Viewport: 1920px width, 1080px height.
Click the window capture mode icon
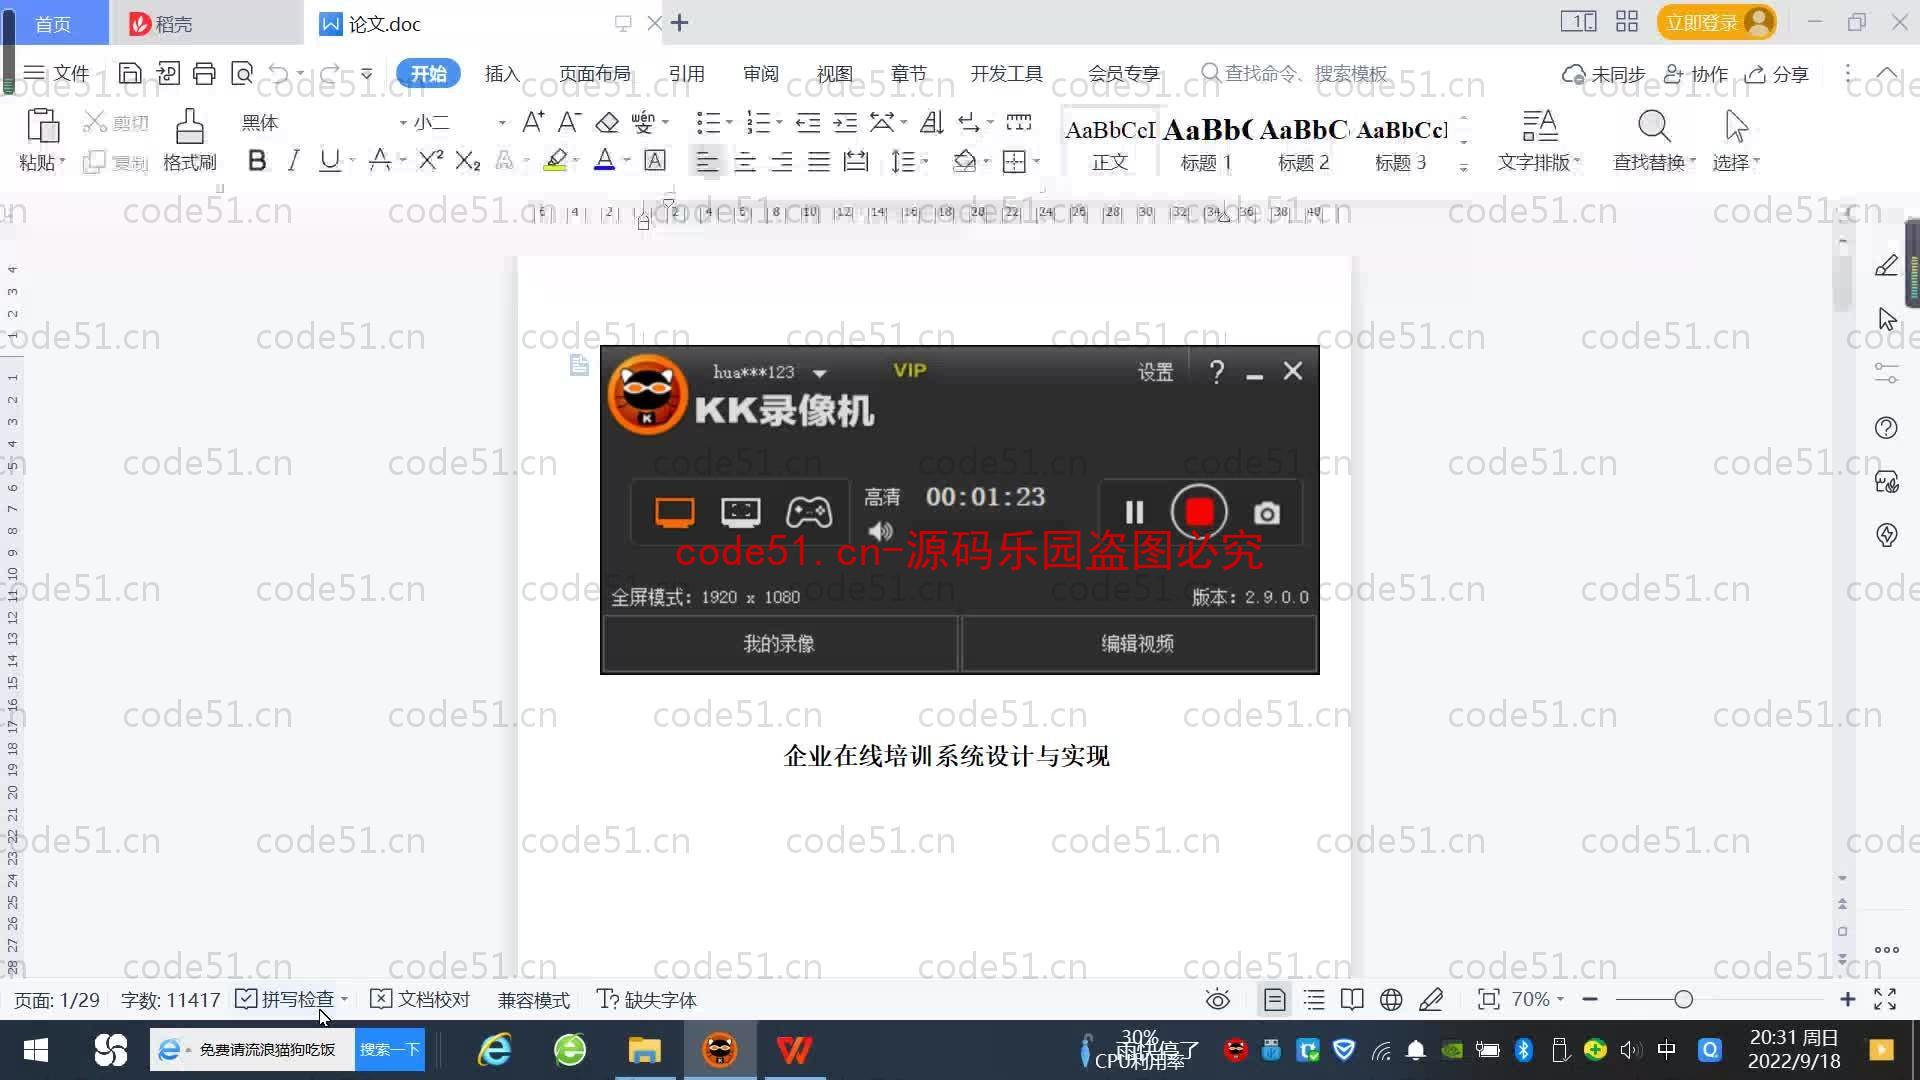click(x=741, y=512)
